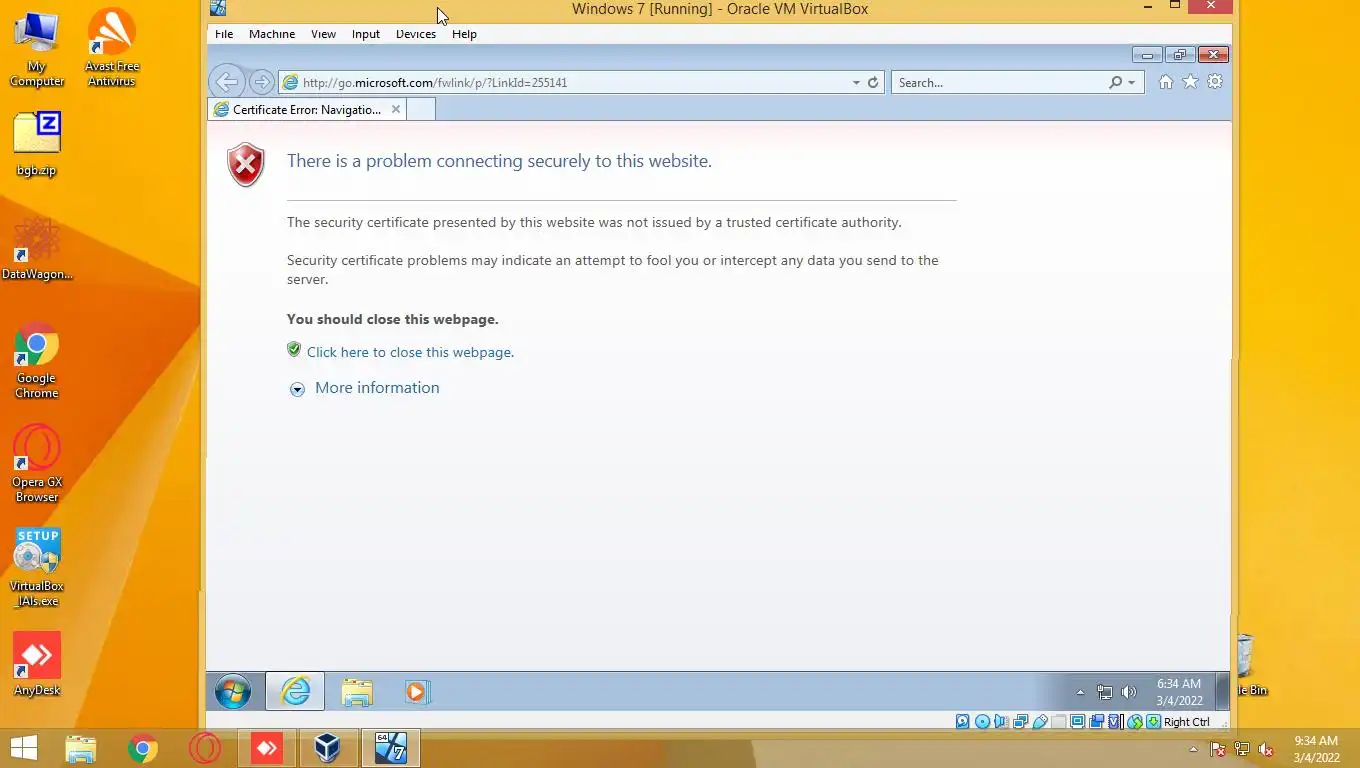This screenshot has height=768, width=1360.
Task: Open the VirtualBox Help menu
Action: point(464,34)
